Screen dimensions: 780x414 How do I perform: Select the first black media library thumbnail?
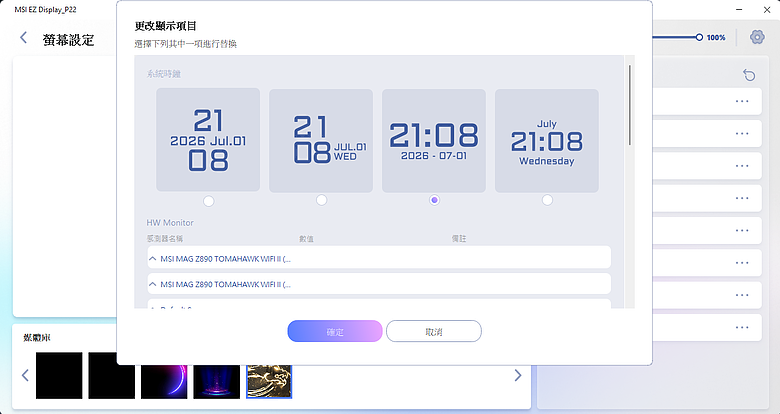point(59,376)
